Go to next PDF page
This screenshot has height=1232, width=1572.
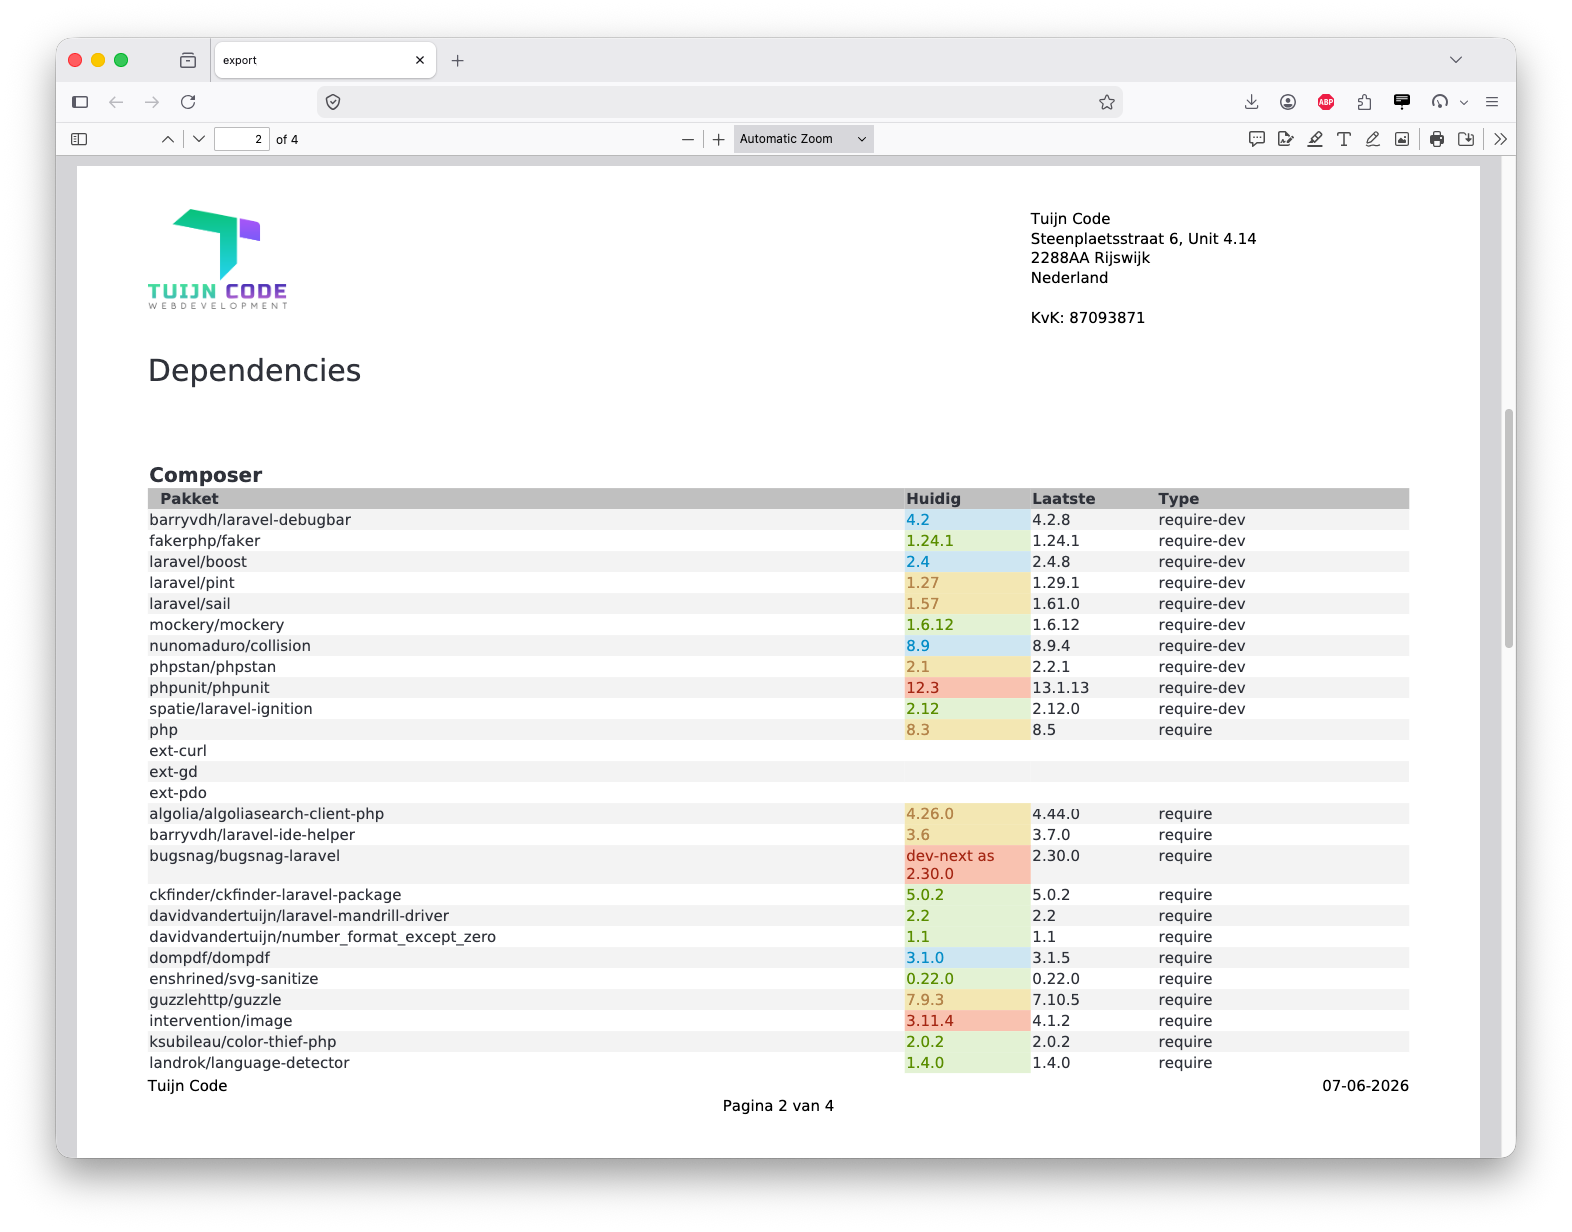(199, 139)
